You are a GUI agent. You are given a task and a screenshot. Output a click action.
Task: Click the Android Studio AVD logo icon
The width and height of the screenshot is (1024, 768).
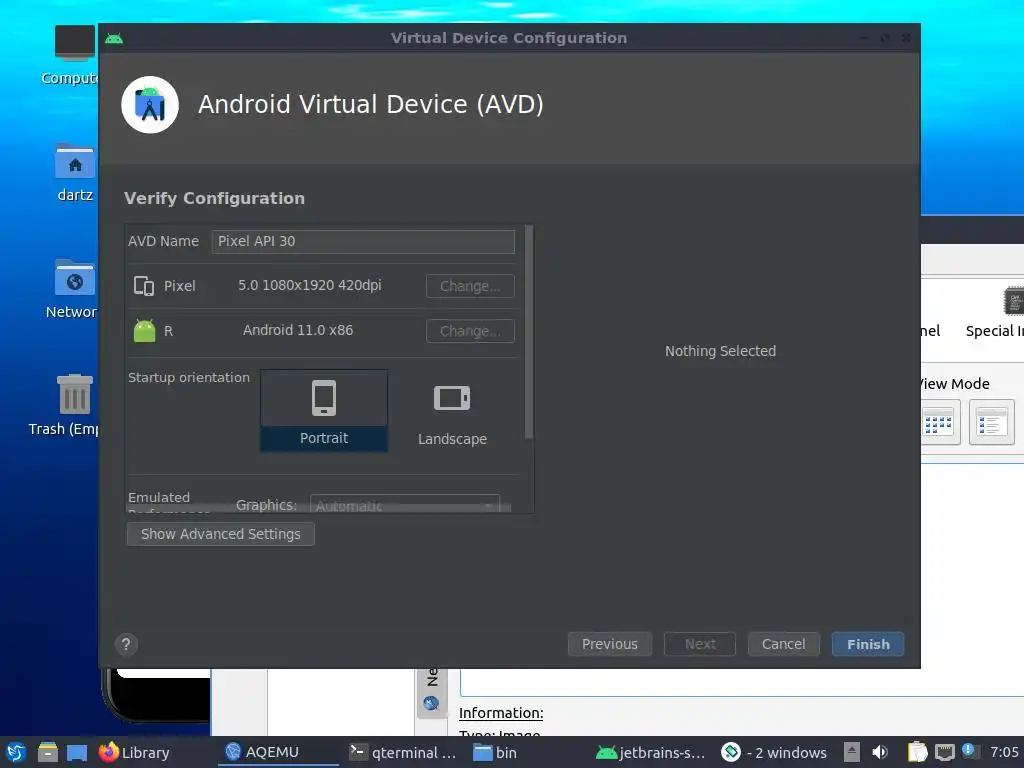click(x=150, y=104)
